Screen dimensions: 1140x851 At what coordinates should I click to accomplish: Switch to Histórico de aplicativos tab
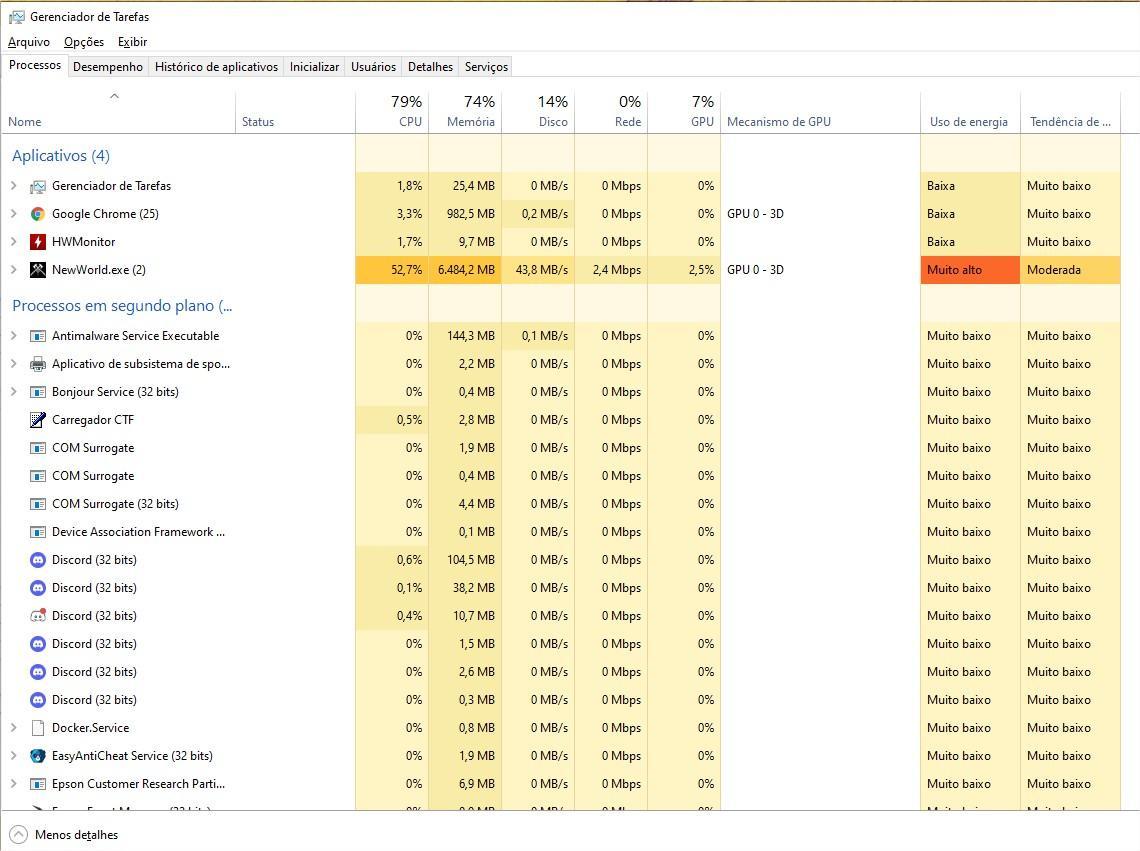(x=216, y=67)
